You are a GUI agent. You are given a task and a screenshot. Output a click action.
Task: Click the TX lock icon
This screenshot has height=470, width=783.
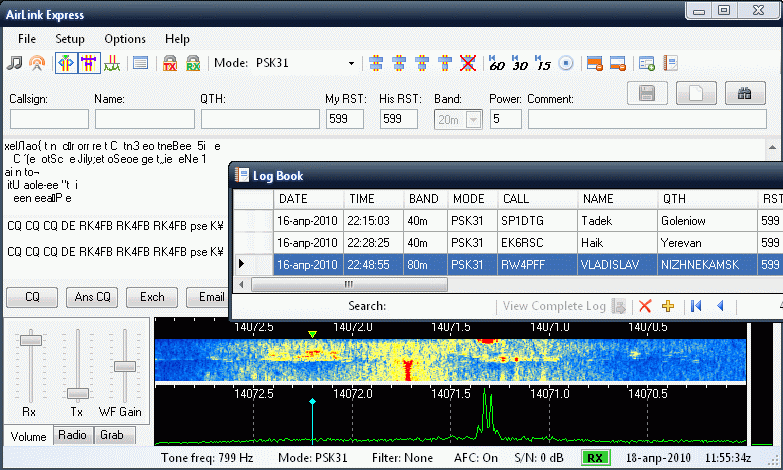click(x=170, y=63)
